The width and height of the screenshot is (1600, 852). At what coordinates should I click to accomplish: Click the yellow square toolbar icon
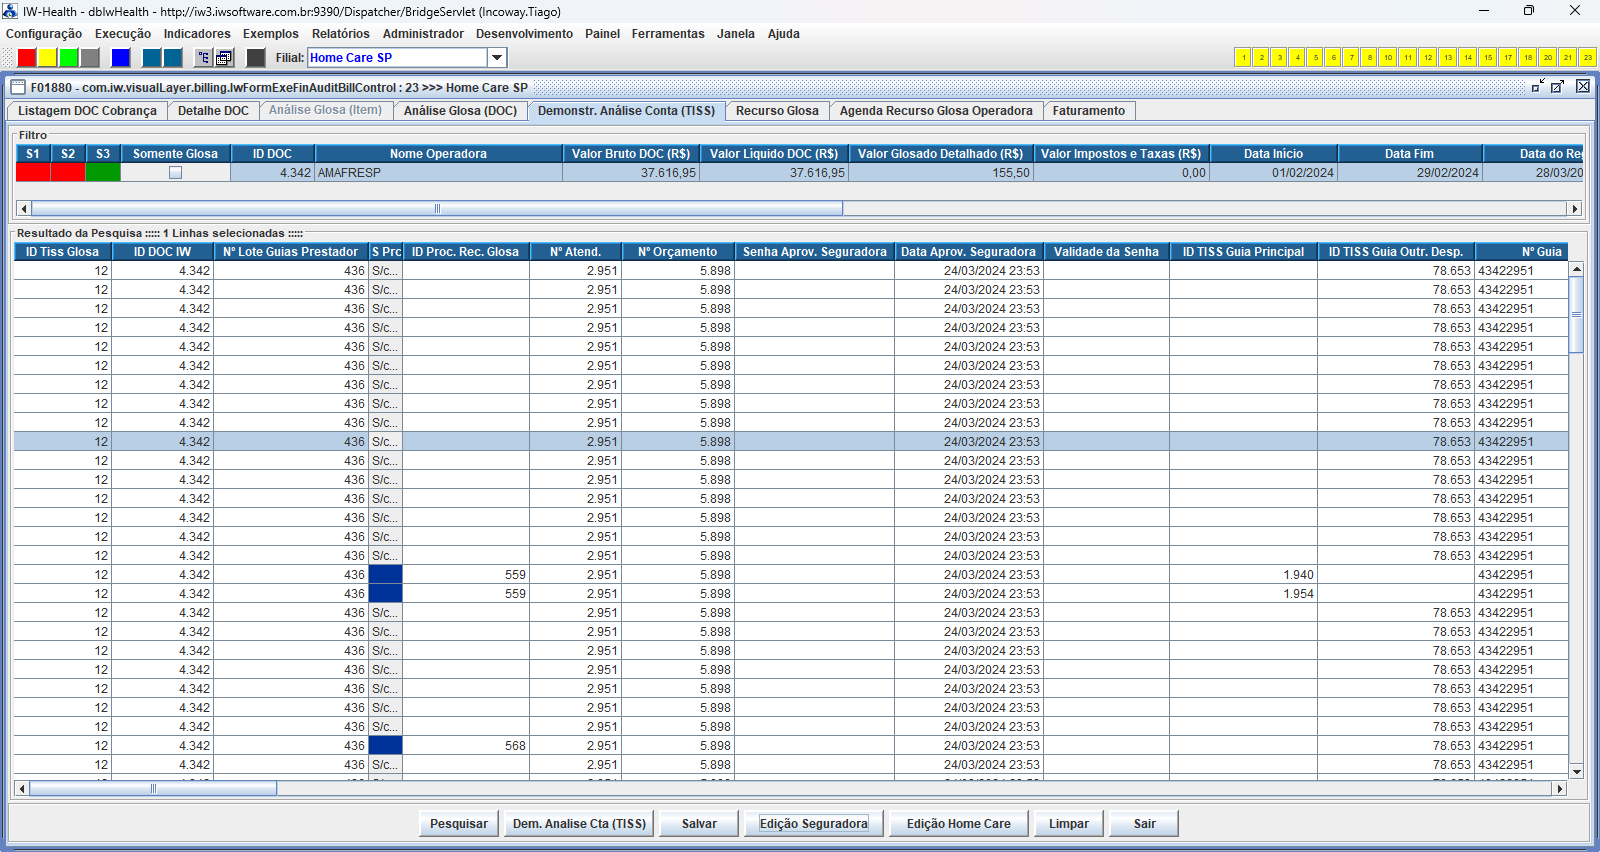[47, 58]
